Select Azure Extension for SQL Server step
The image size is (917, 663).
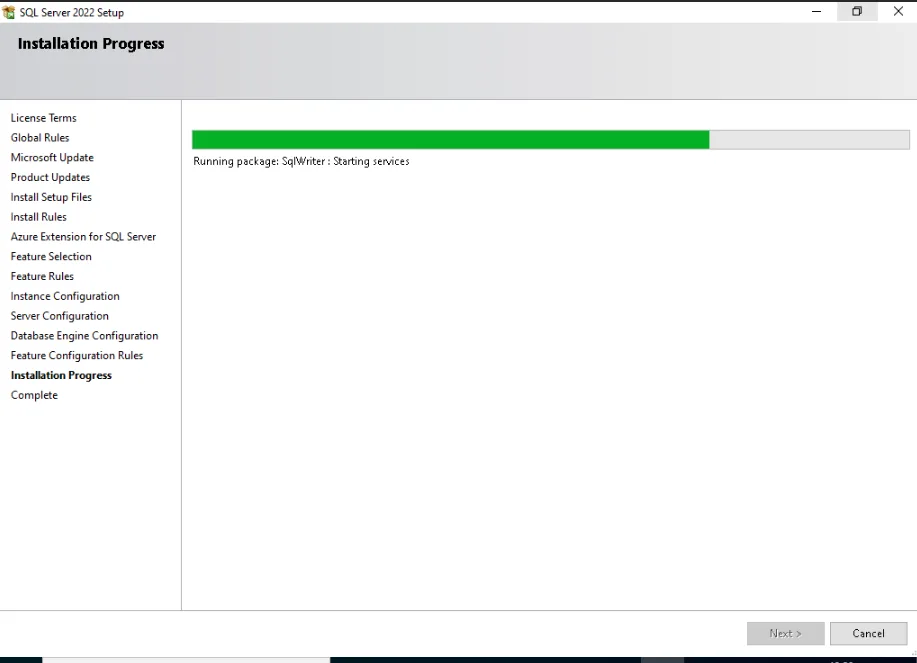coord(83,237)
